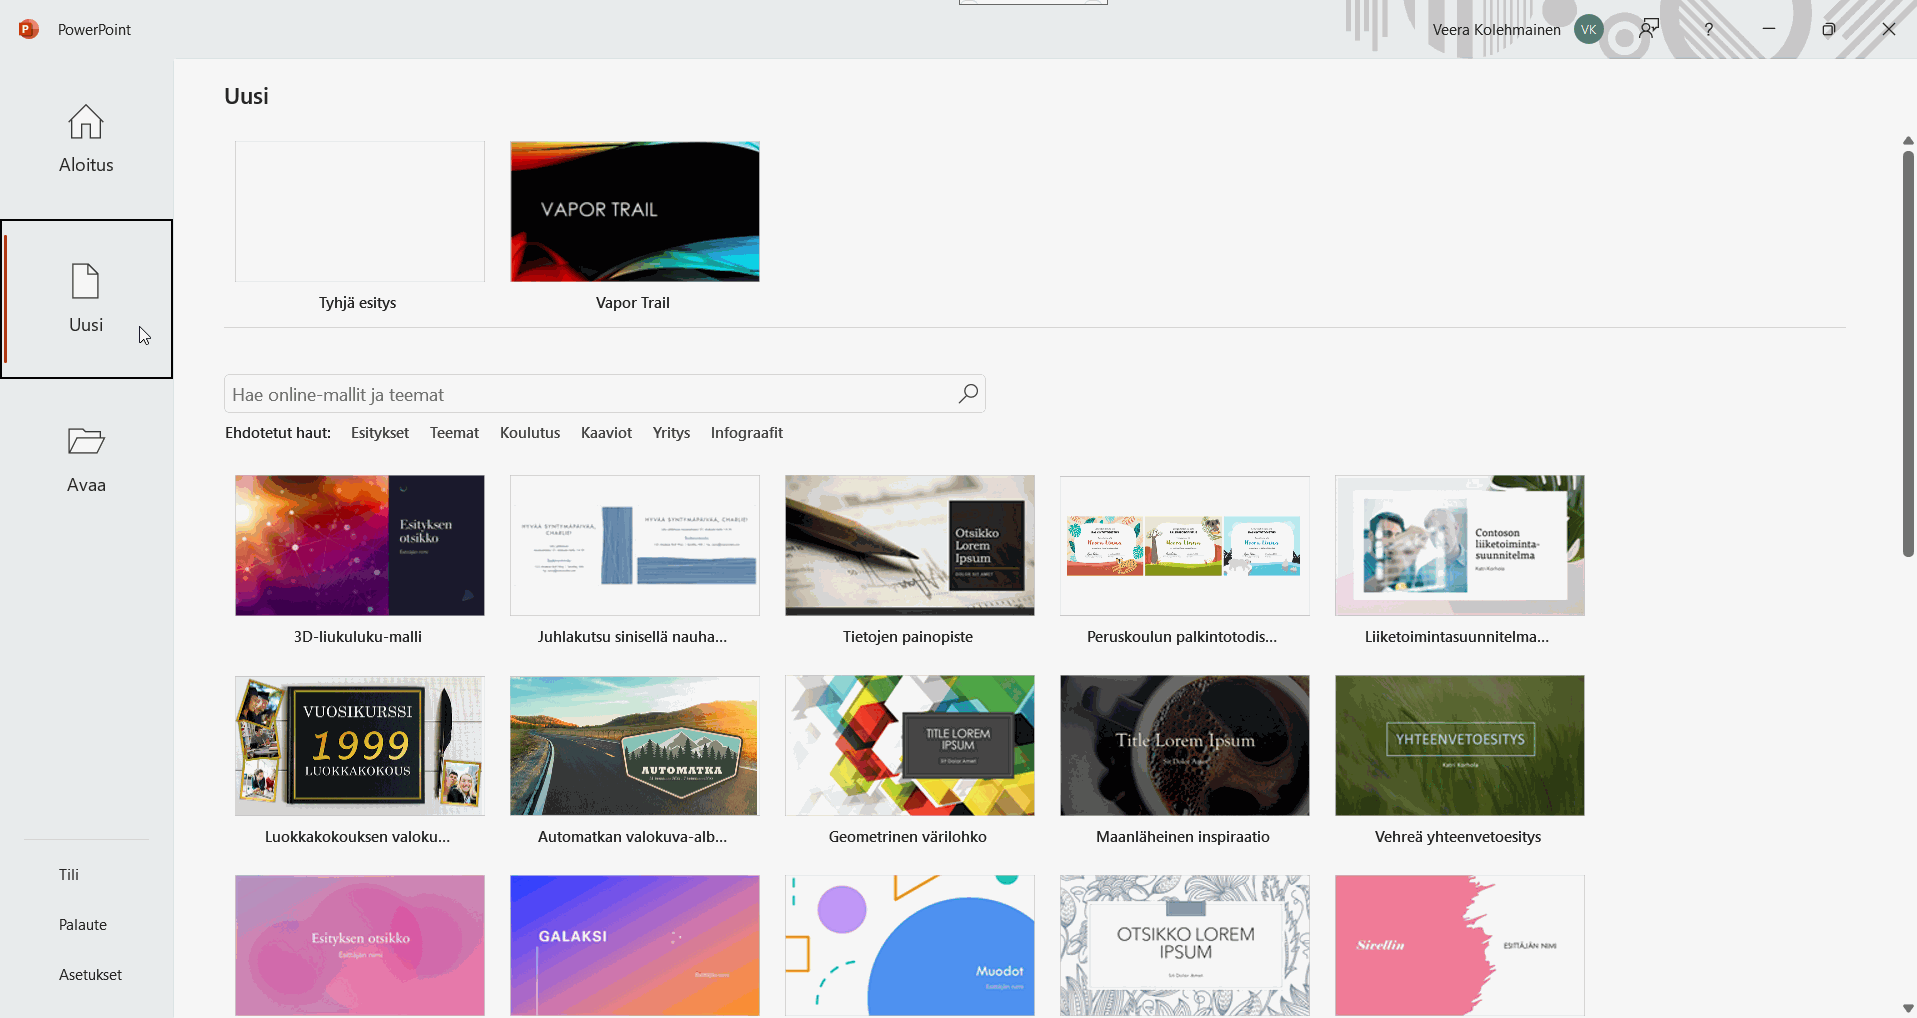Click the 'Ehdotetut haut:' label
The width and height of the screenshot is (1917, 1018).
click(x=278, y=432)
